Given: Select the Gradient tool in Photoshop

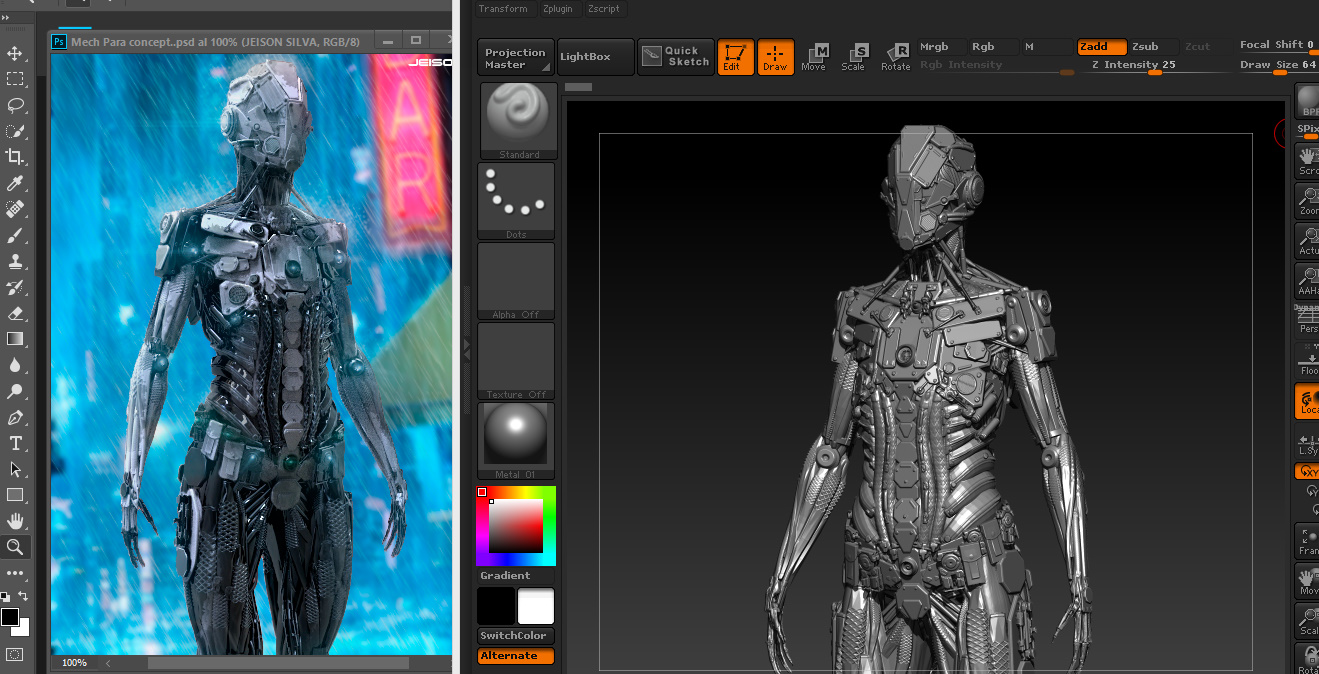Looking at the screenshot, I should pyautogui.click(x=15, y=339).
